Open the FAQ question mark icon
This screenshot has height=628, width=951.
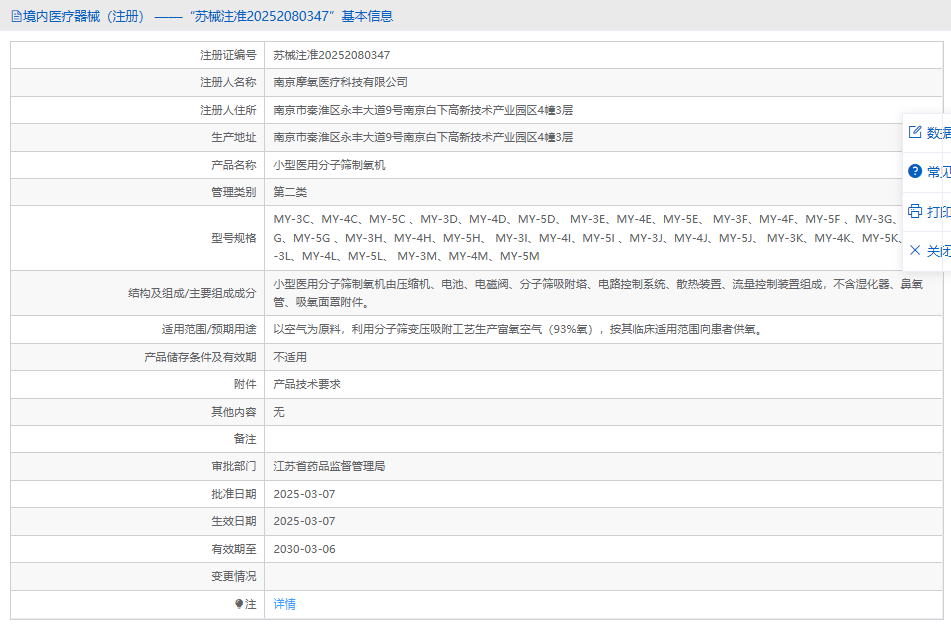(914, 171)
